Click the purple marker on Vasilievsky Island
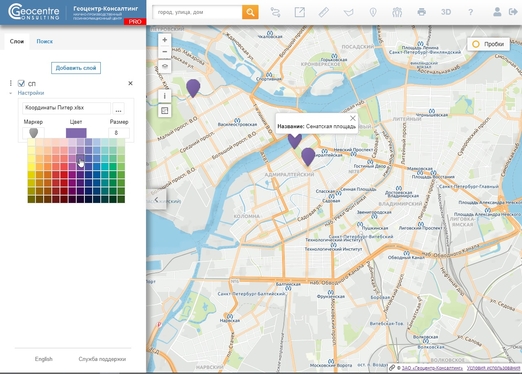This screenshot has width=522, height=374. coord(193,88)
